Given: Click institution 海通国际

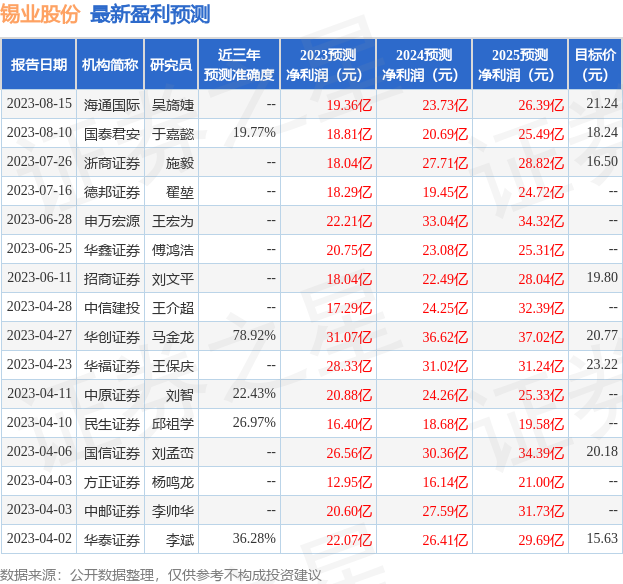Looking at the screenshot, I should (112, 105).
